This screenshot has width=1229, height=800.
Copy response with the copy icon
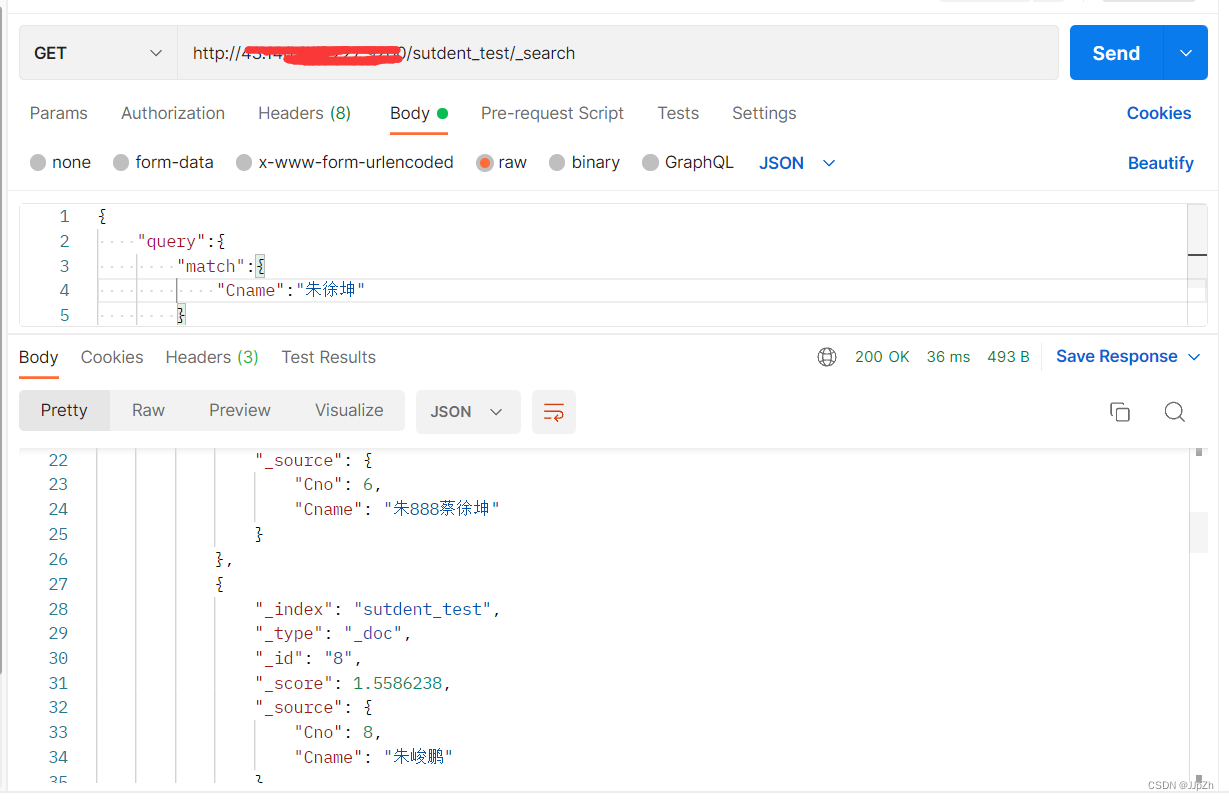tap(1120, 412)
